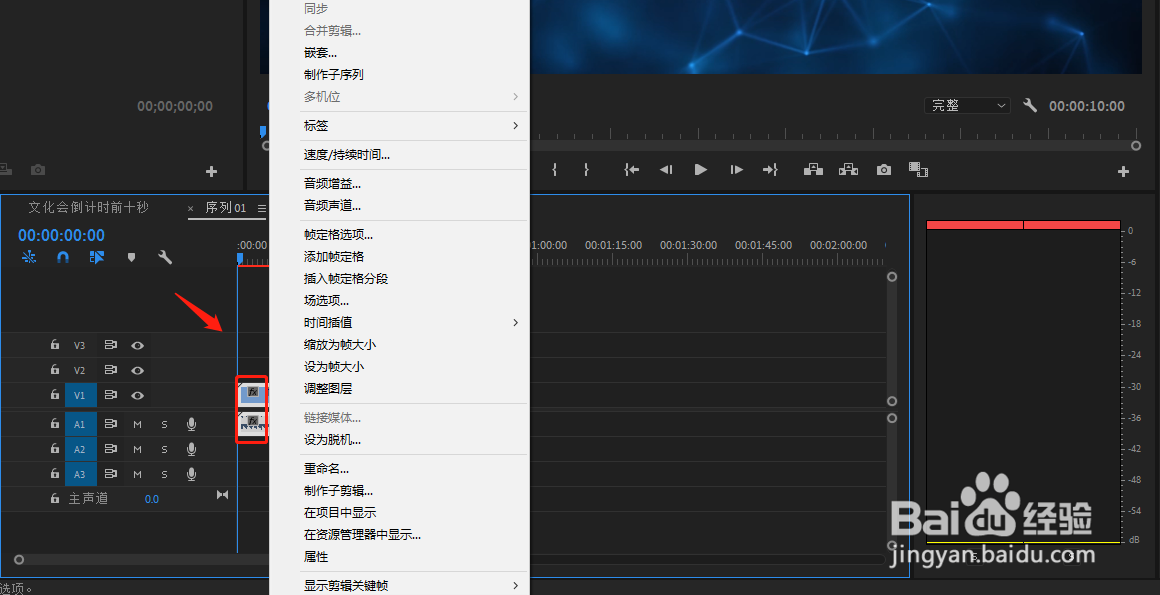1160x595 pixels.
Task: Solo the A3 audio track
Action: point(164,473)
